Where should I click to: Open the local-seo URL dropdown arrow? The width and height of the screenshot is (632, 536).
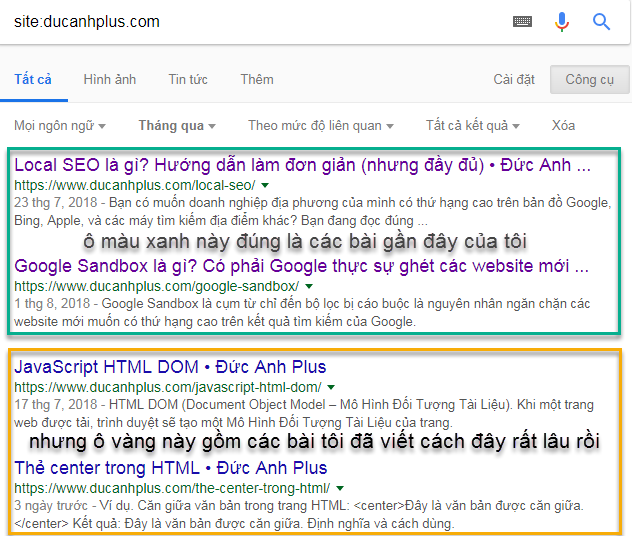265,185
